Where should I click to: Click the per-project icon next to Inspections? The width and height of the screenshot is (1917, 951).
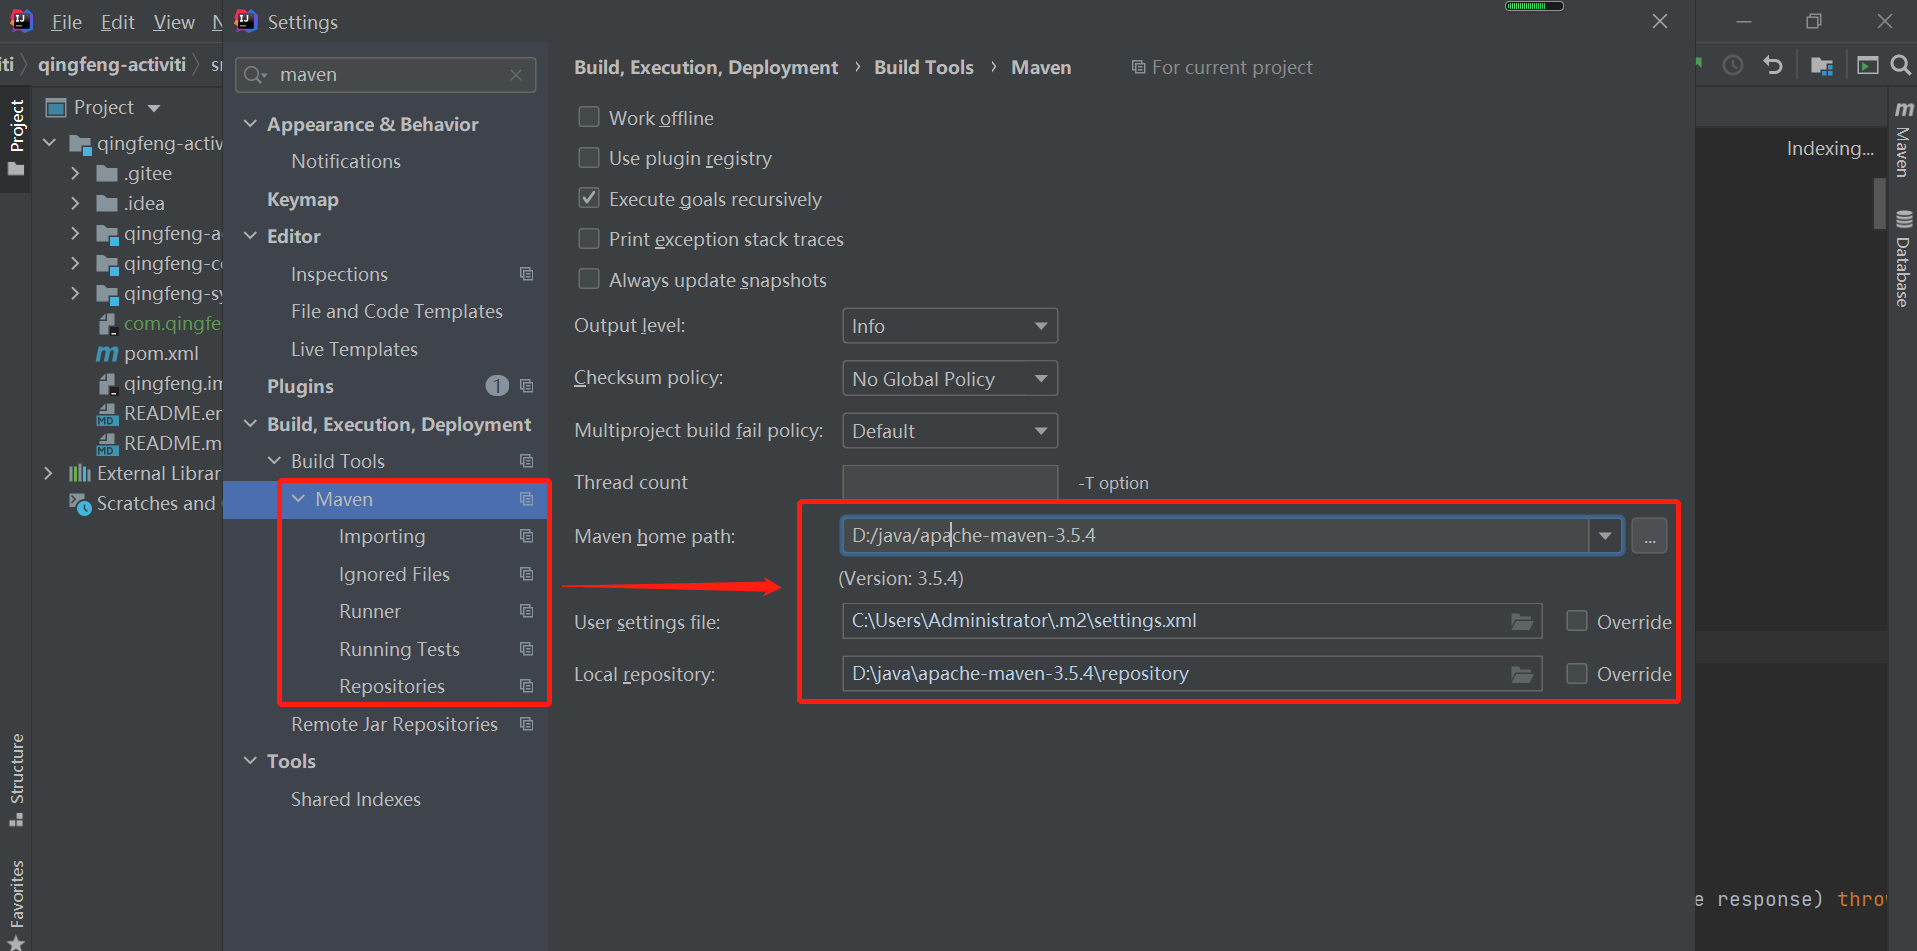pos(526,274)
